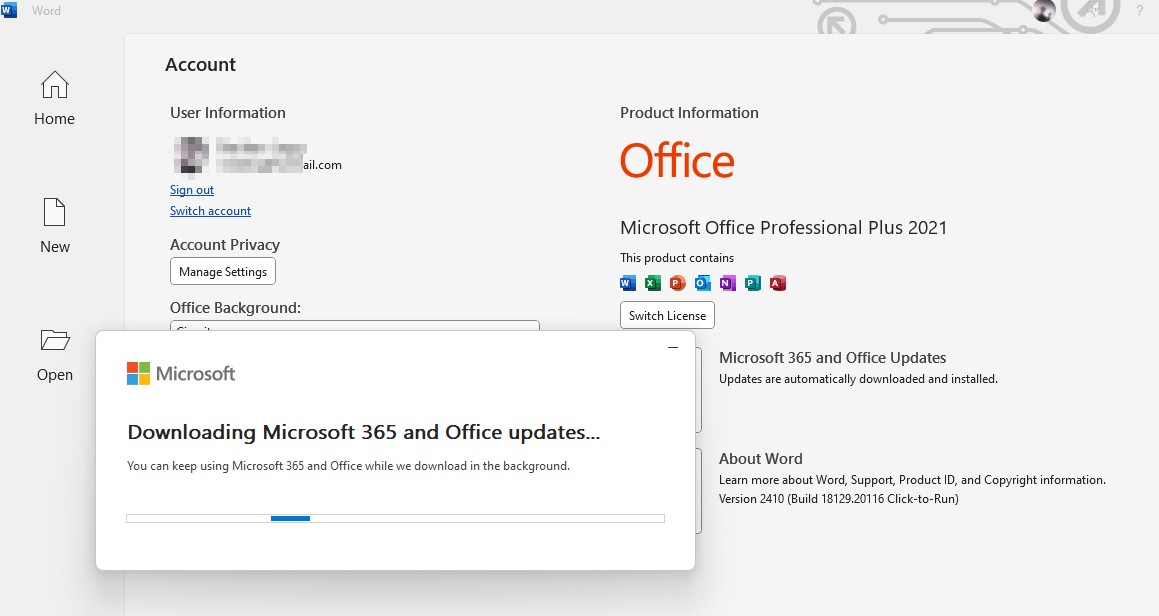This screenshot has width=1159, height=616.
Task: Click the New blank page icon in sidebar
Action: (x=54, y=212)
